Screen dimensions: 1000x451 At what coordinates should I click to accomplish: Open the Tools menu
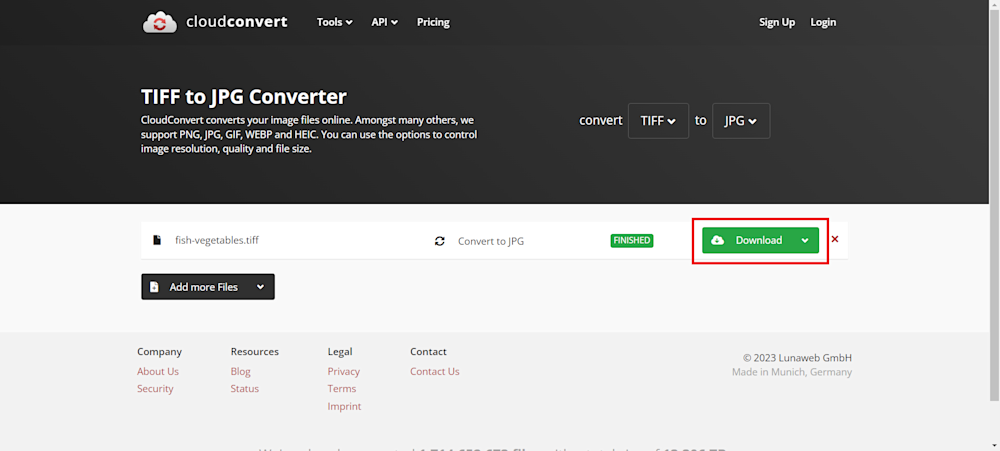[335, 22]
